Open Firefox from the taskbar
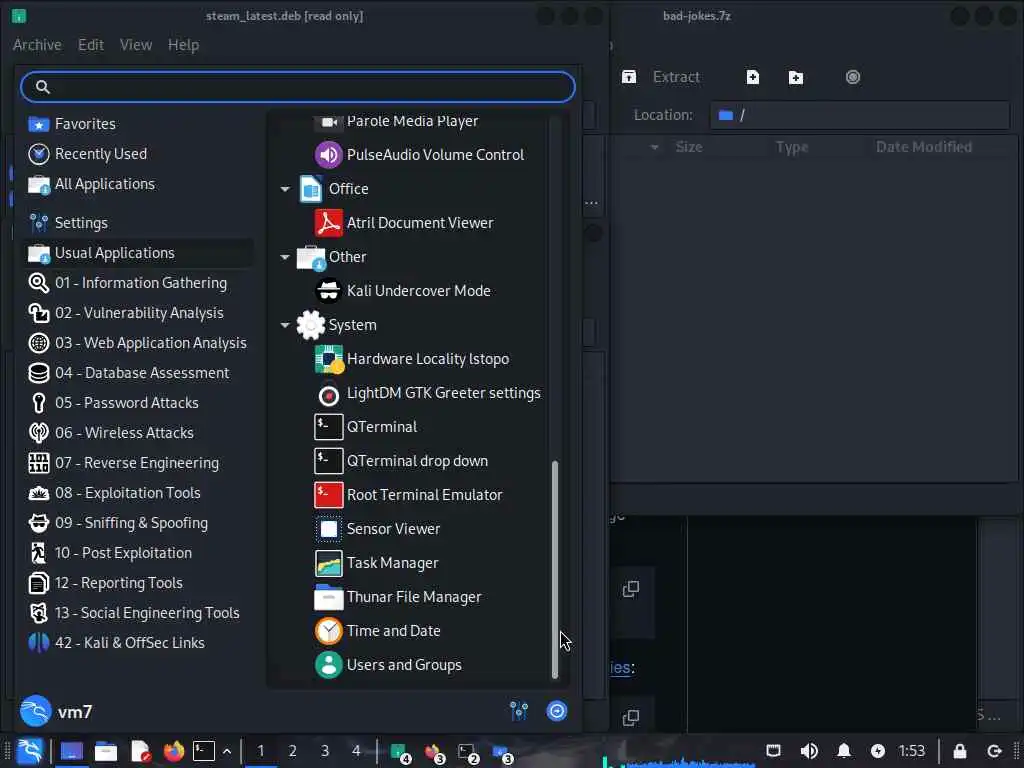Image resolution: width=1024 pixels, height=768 pixels. 173,752
